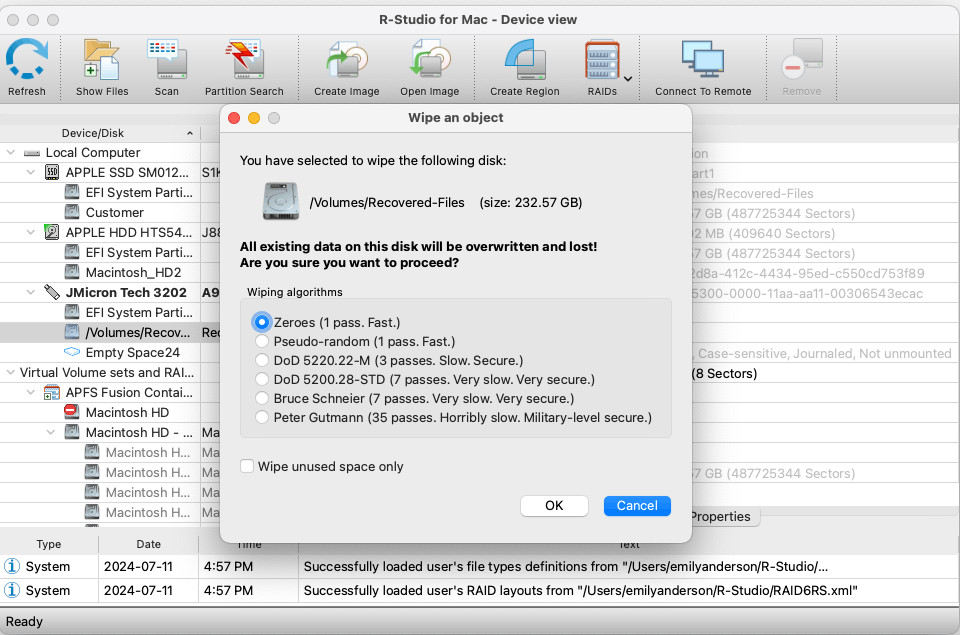Click the Customer partition icon
Image resolution: width=960 pixels, height=635 pixels.
tap(72, 212)
